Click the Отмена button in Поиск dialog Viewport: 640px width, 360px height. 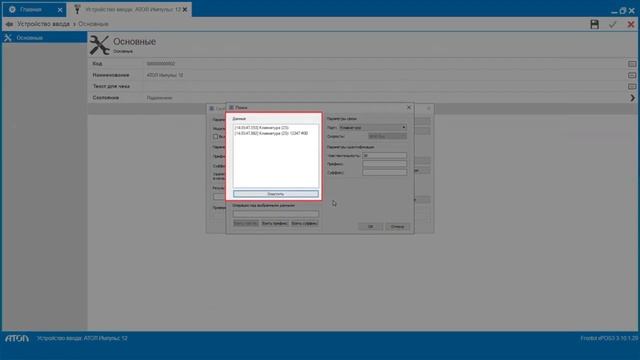coord(397,227)
